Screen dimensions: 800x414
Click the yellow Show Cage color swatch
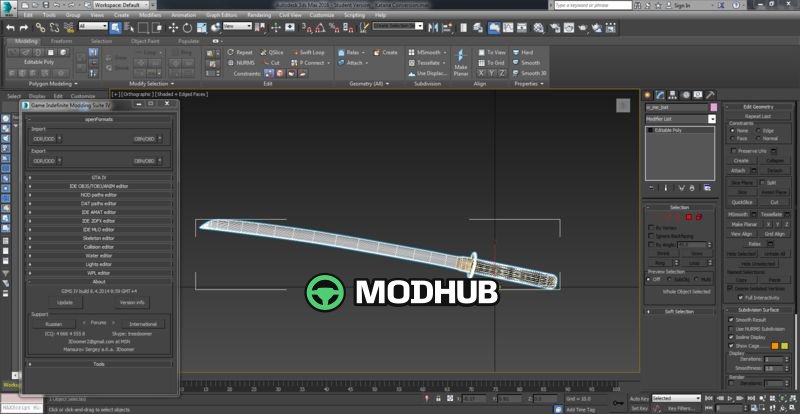(x=785, y=346)
